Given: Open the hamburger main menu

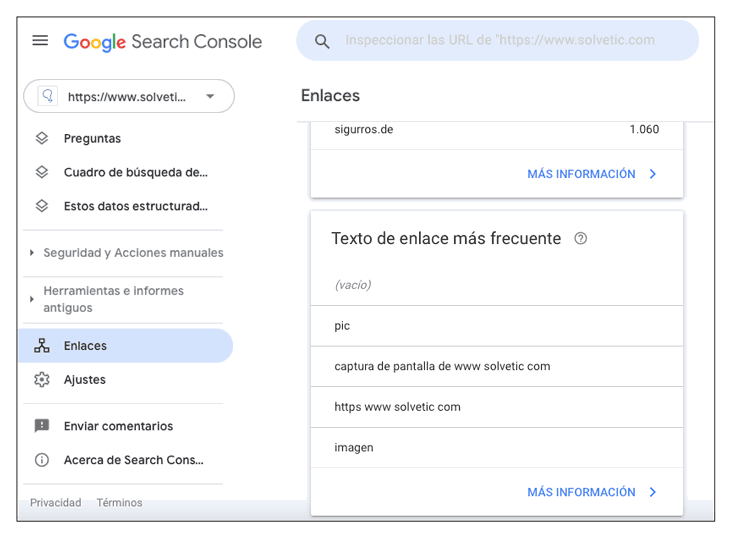Looking at the screenshot, I should pyautogui.click(x=40, y=41).
